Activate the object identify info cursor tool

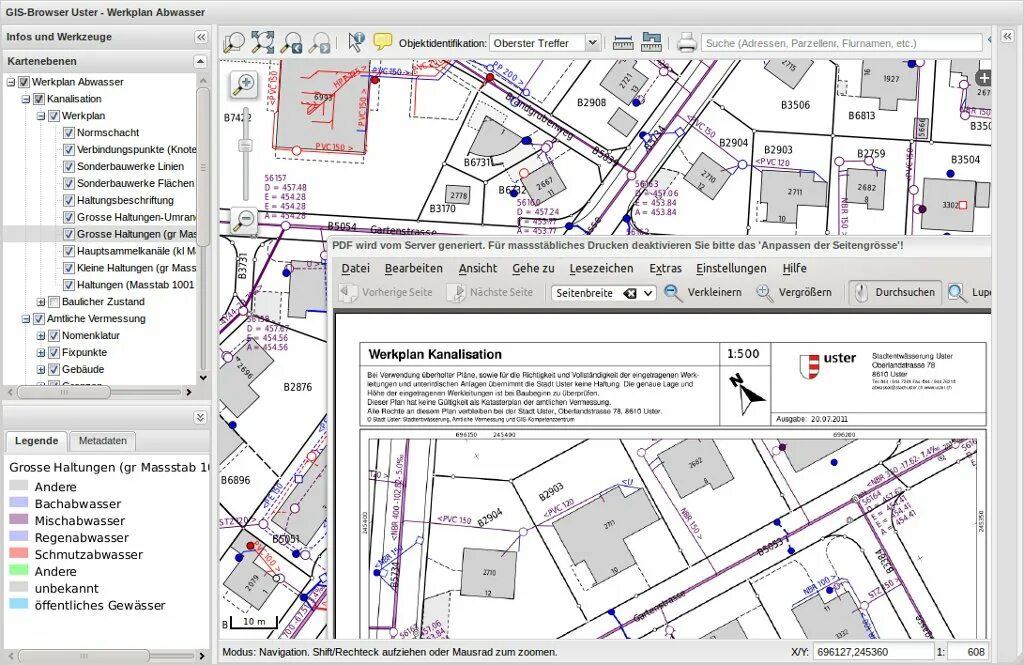356,42
